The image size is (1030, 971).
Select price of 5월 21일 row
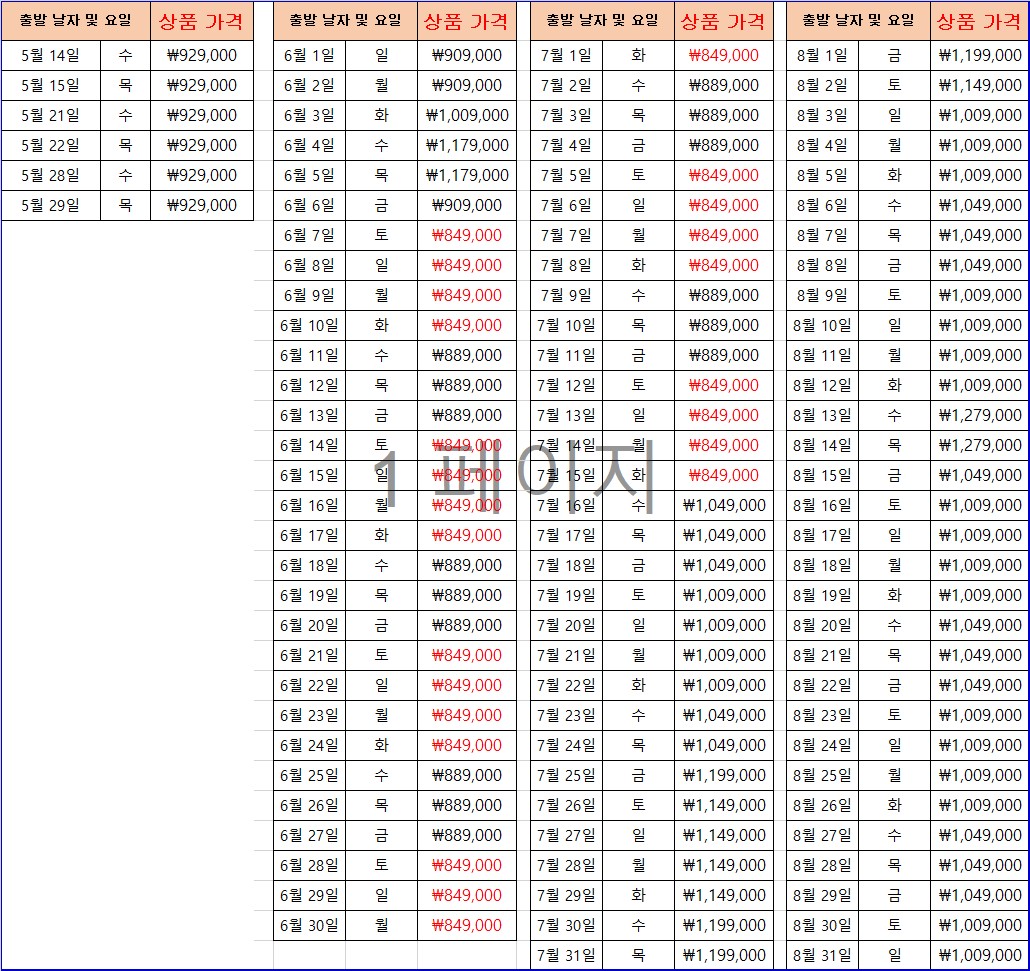(202, 116)
